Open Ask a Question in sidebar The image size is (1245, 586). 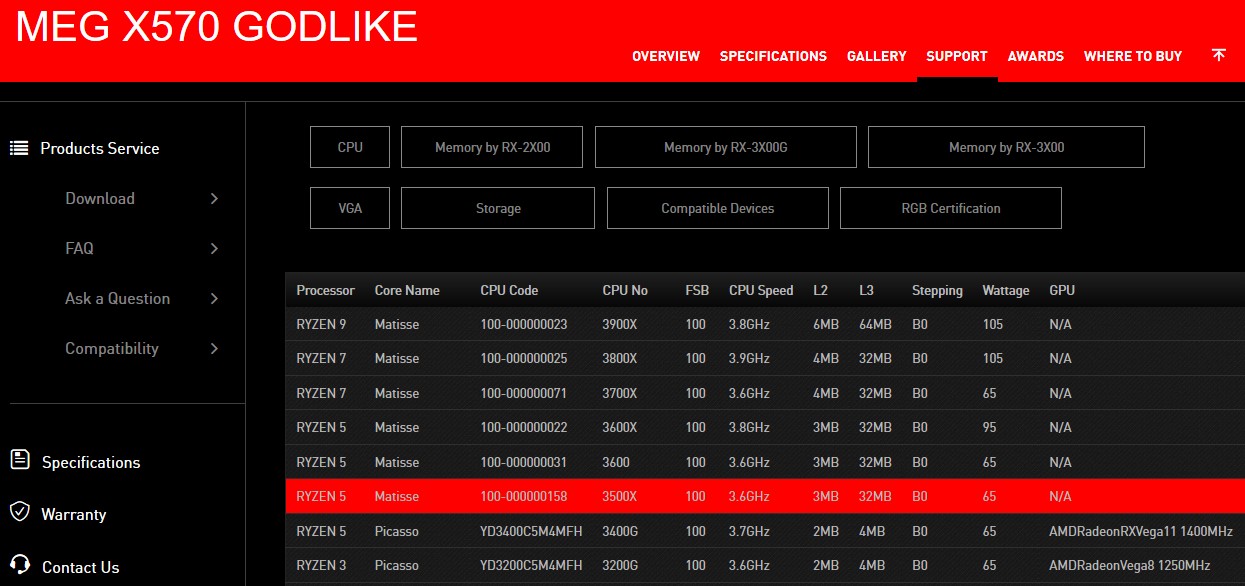[x=117, y=298]
